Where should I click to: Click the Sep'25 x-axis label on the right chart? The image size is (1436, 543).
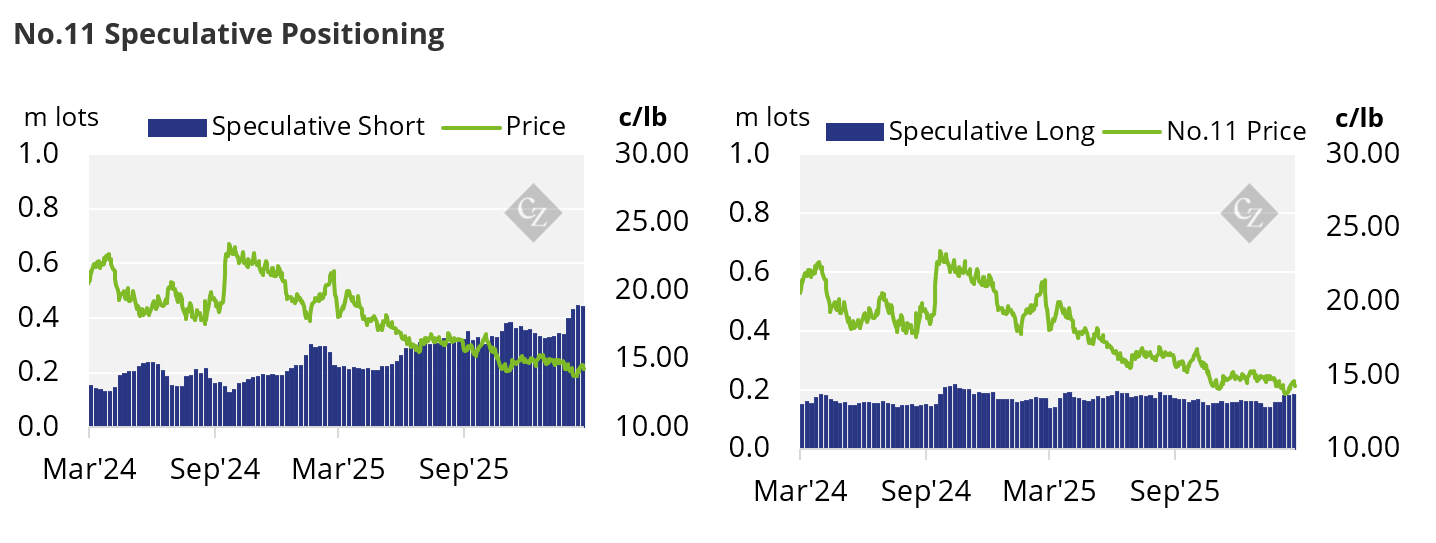coord(1175,491)
